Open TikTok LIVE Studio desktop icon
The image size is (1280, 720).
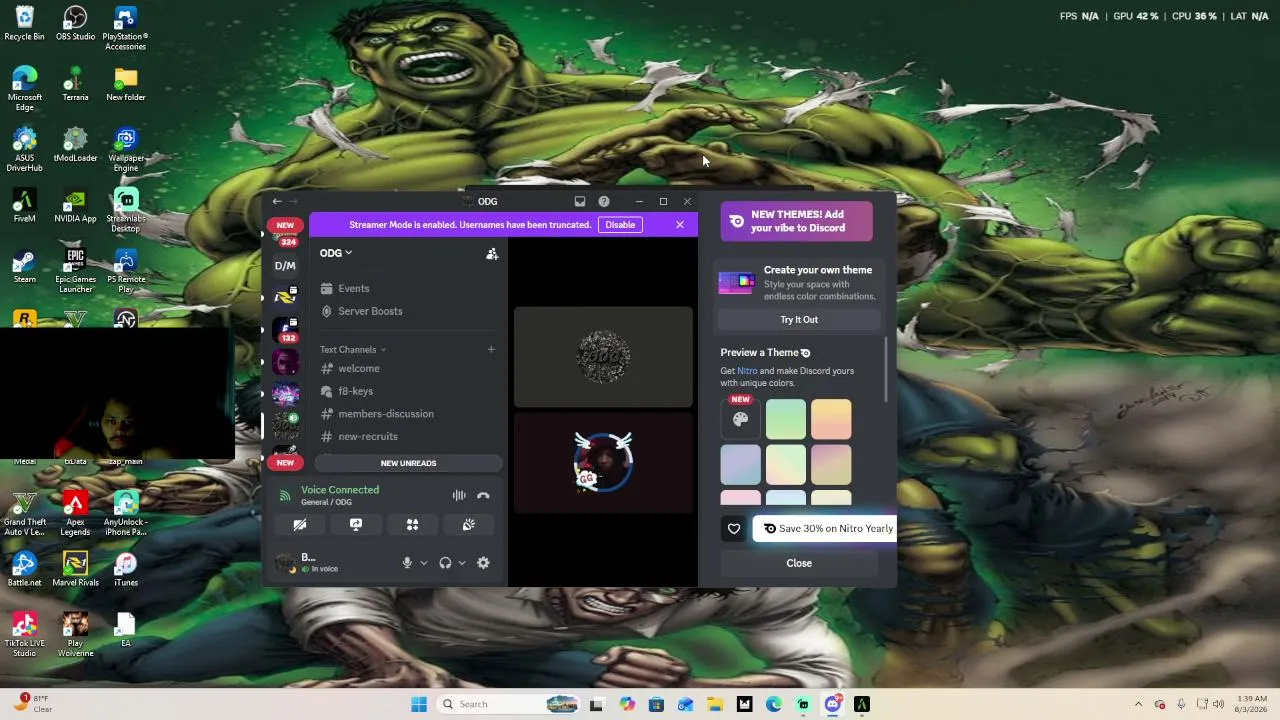click(25, 635)
